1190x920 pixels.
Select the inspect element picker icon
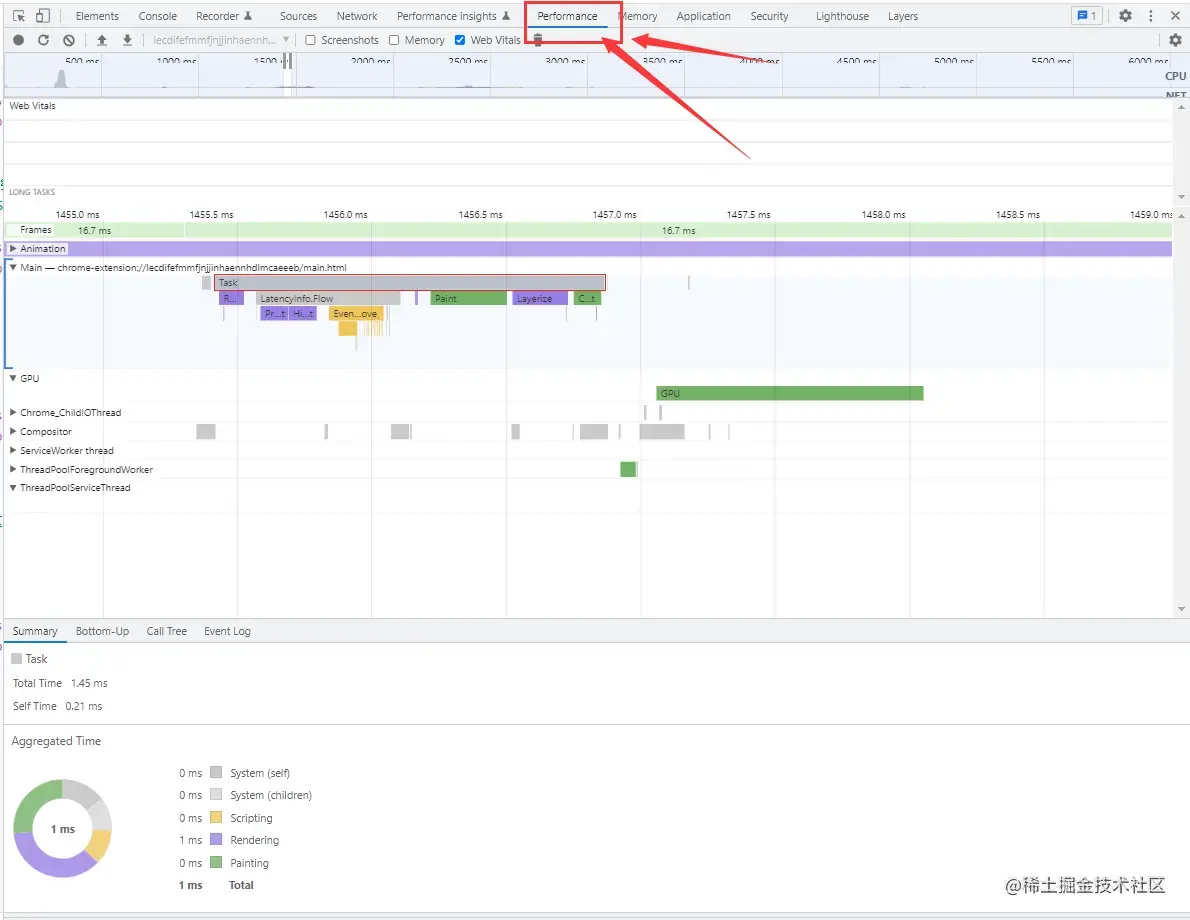[19, 16]
